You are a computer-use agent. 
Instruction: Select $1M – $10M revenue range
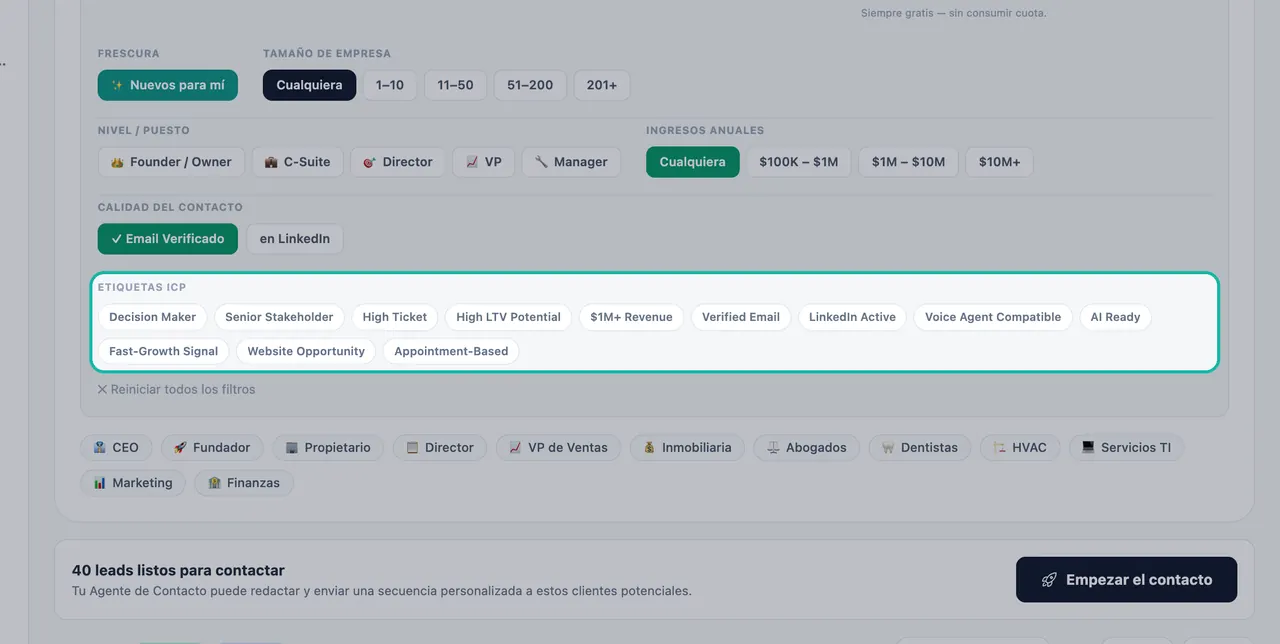click(x=908, y=162)
